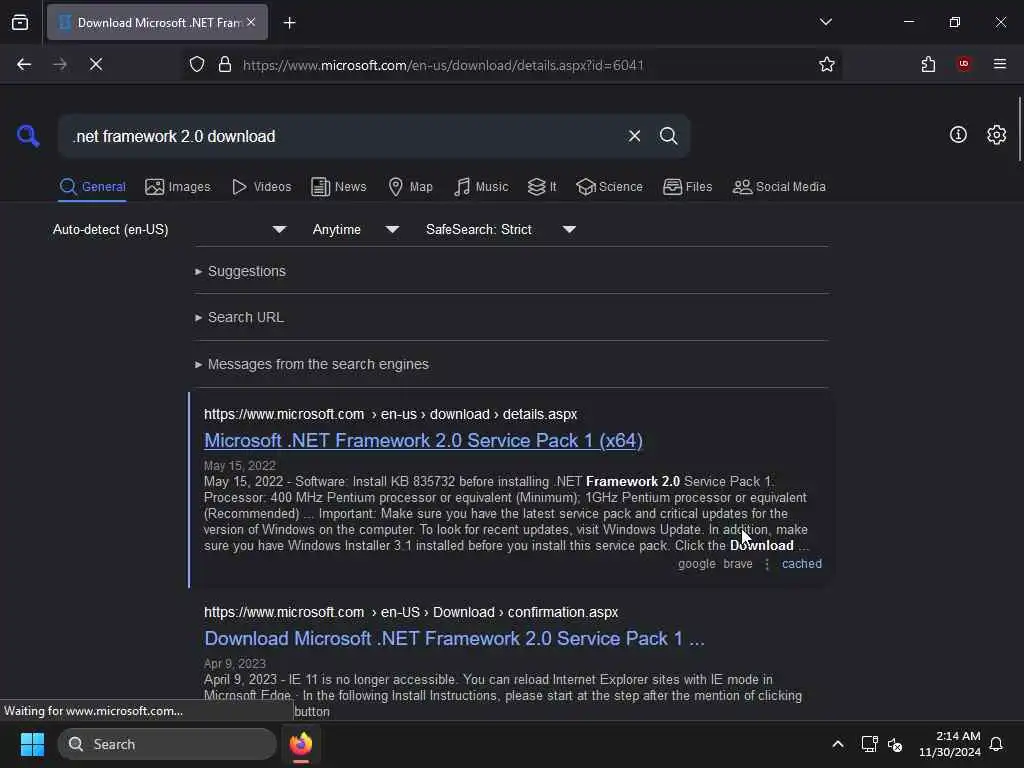This screenshot has height=768, width=1024.
Task: Open the search info about icon
Action: 958,135
